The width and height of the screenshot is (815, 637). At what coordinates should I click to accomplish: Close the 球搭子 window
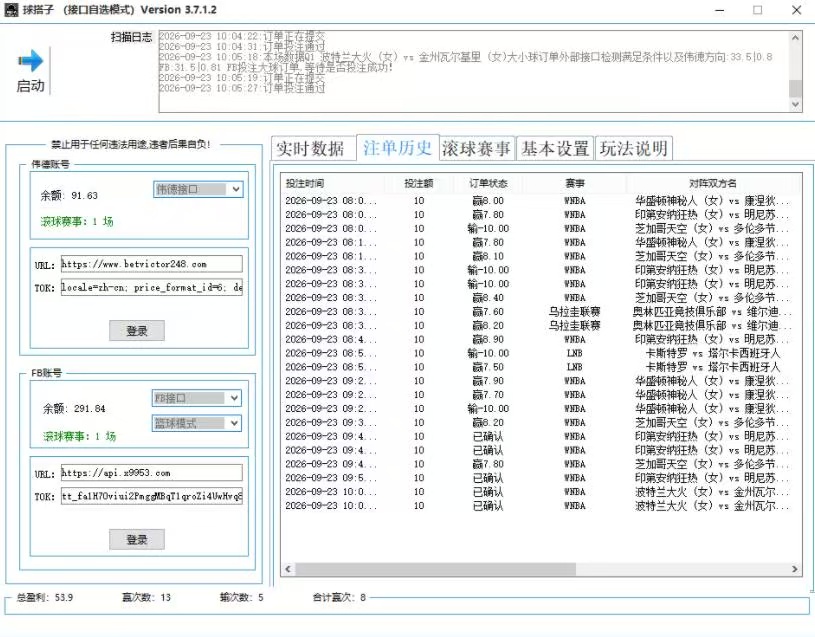(x=796, y=10)
